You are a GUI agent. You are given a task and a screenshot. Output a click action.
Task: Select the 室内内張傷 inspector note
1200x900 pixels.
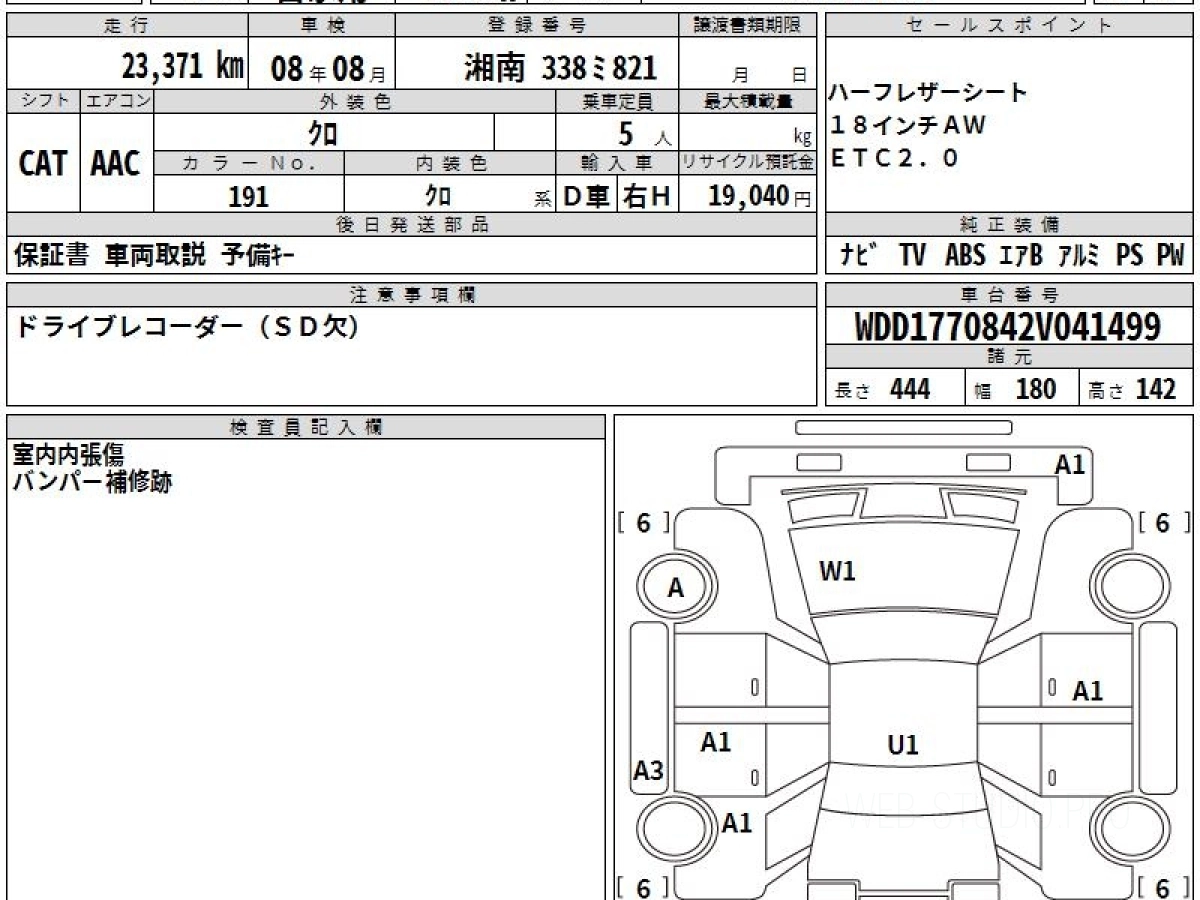pyautogui.click(x=68, y=455)
